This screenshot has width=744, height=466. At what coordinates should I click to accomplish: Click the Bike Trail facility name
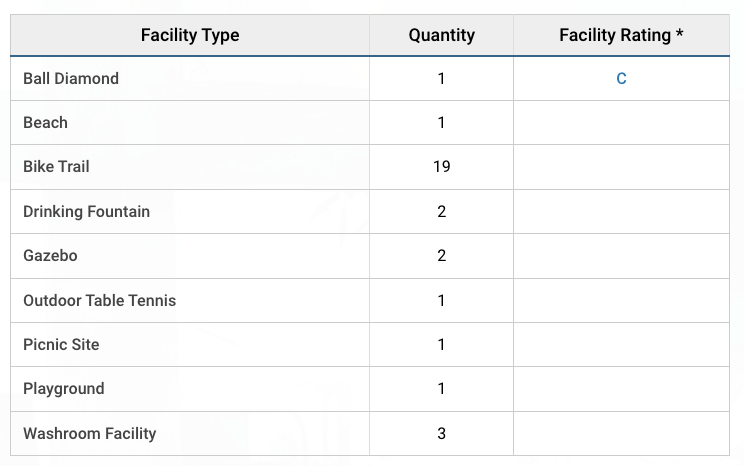click(56, 166)
